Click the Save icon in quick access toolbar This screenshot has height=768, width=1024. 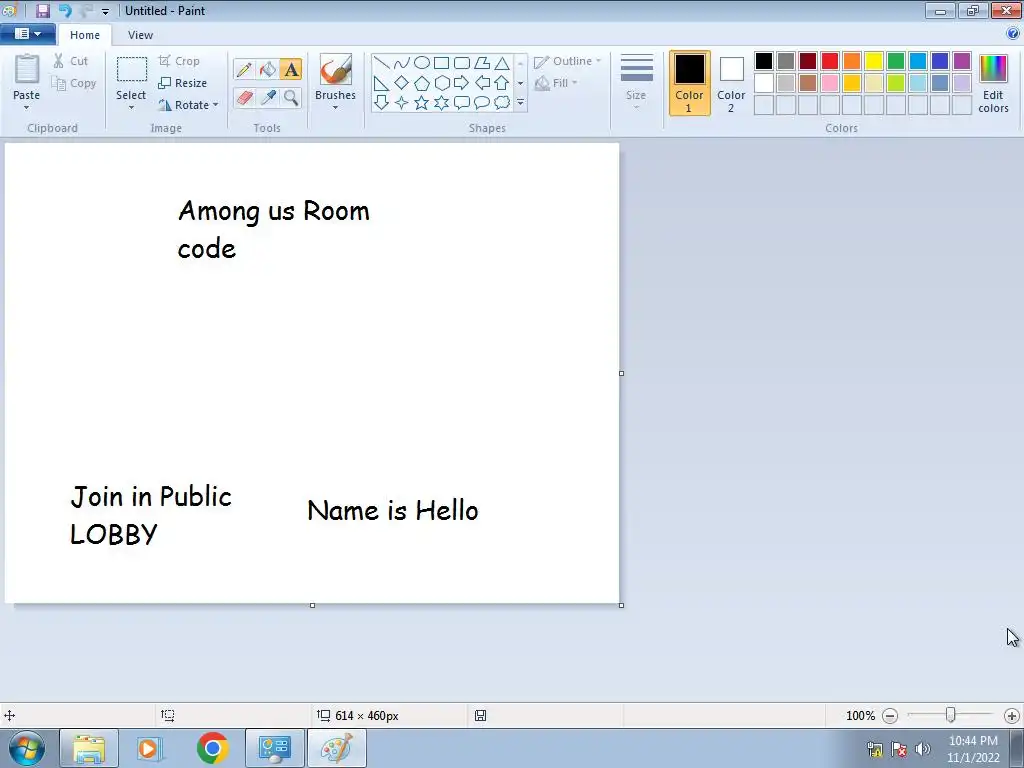point(43,11)
